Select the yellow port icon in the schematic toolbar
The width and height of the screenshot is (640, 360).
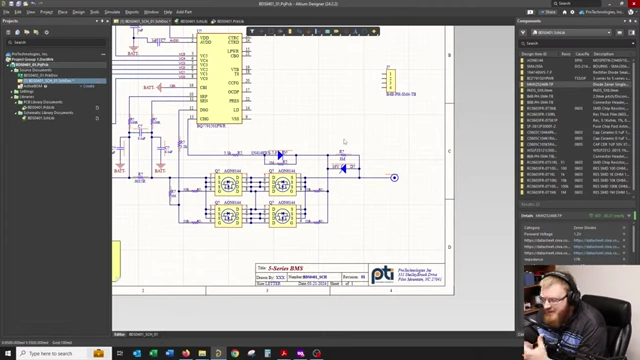[337, 31]
